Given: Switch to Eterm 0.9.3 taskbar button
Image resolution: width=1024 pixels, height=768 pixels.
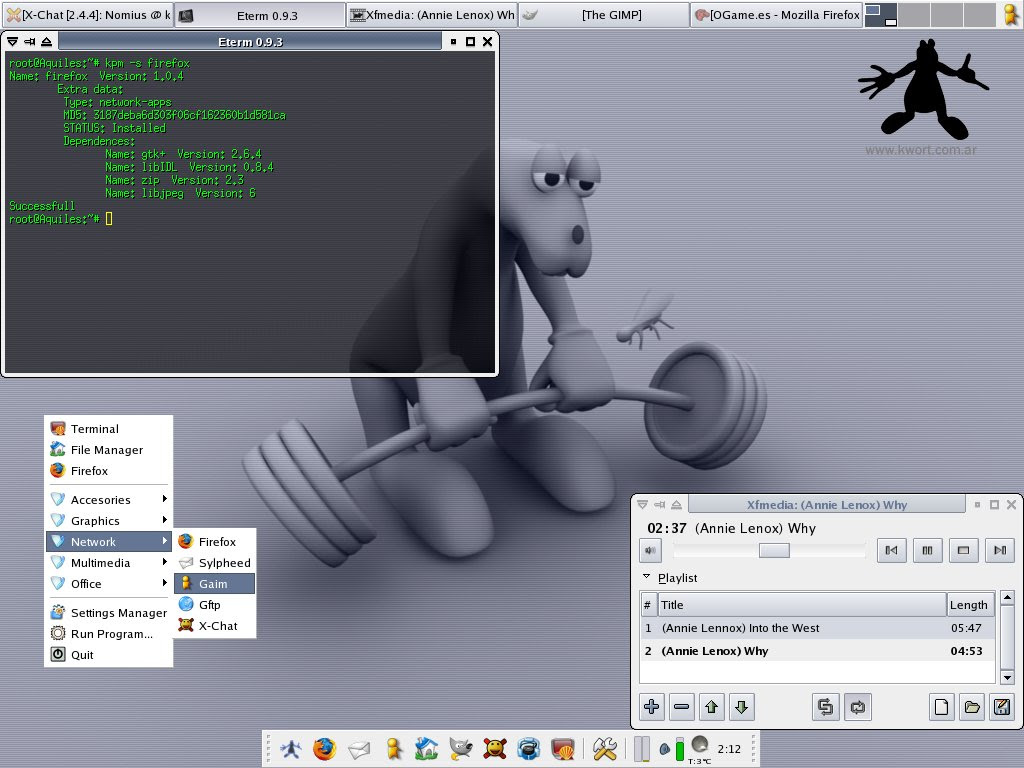Looking at the screenshot, I should [x=260, y=14].
